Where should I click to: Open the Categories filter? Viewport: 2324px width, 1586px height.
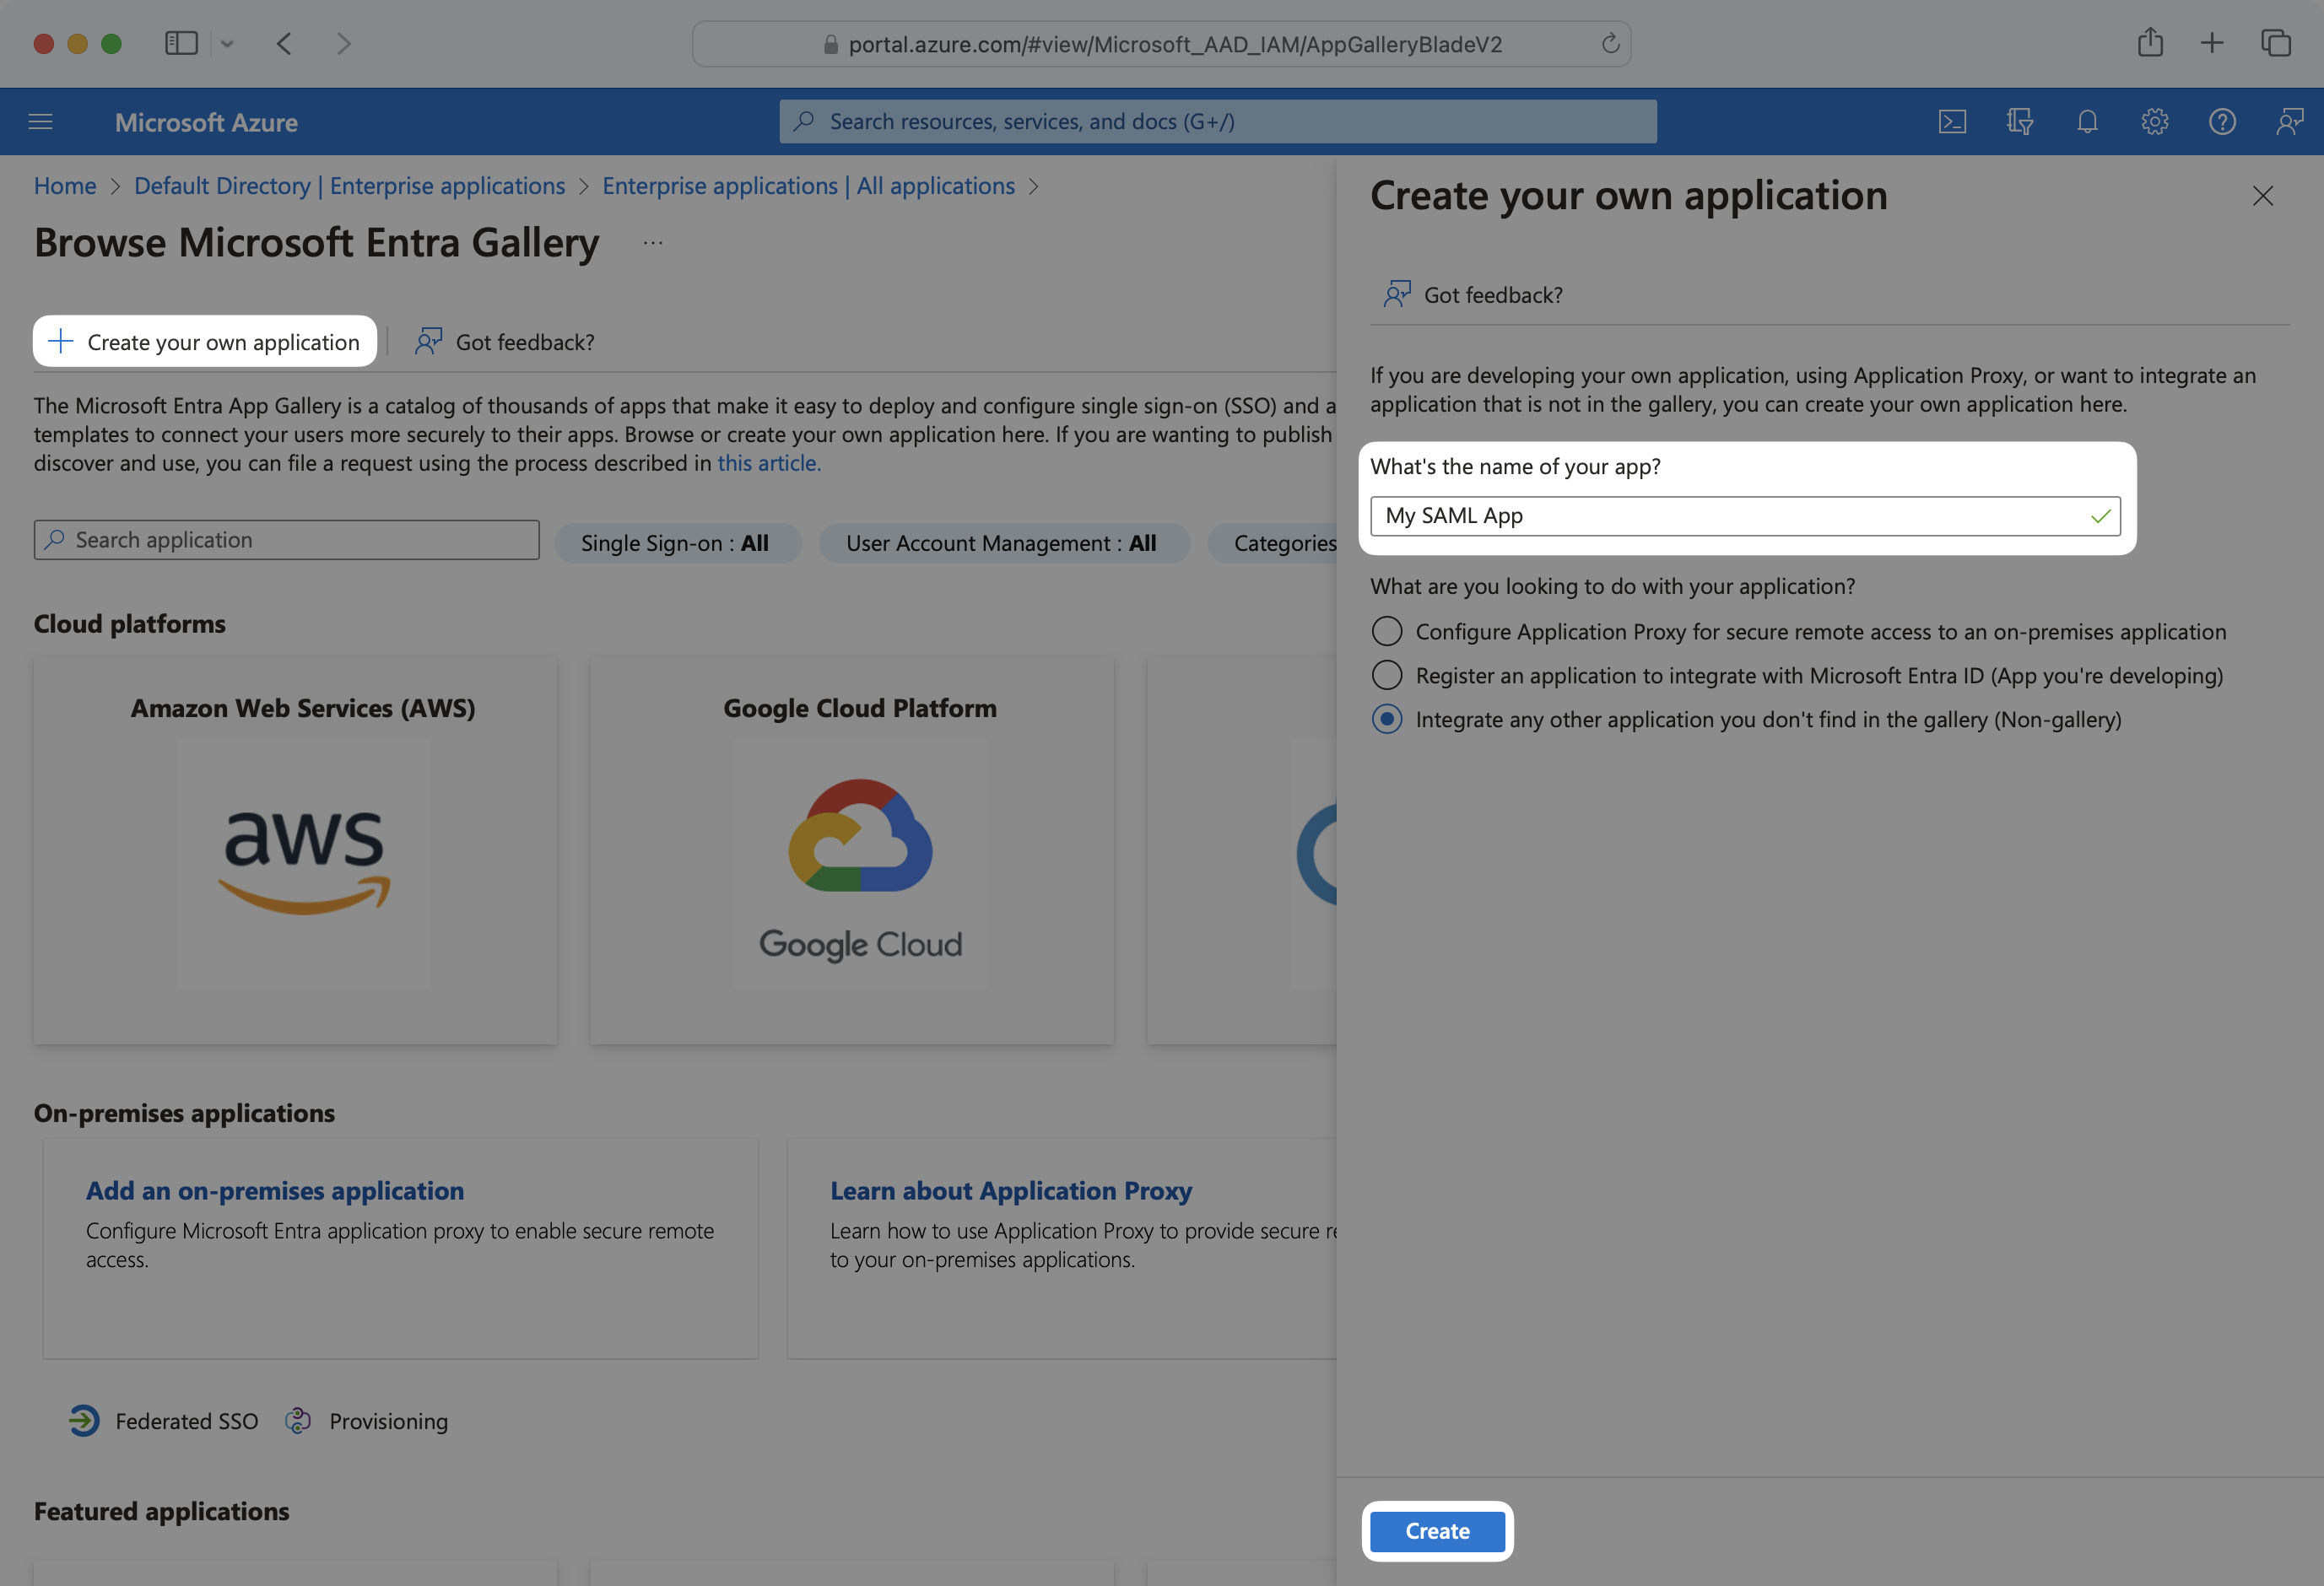1285,543
